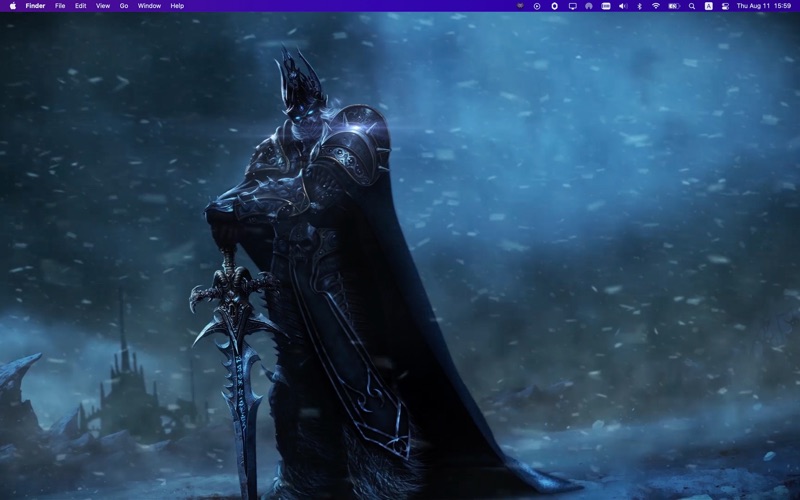Show battery status in menu bar

tap(674, 6)
